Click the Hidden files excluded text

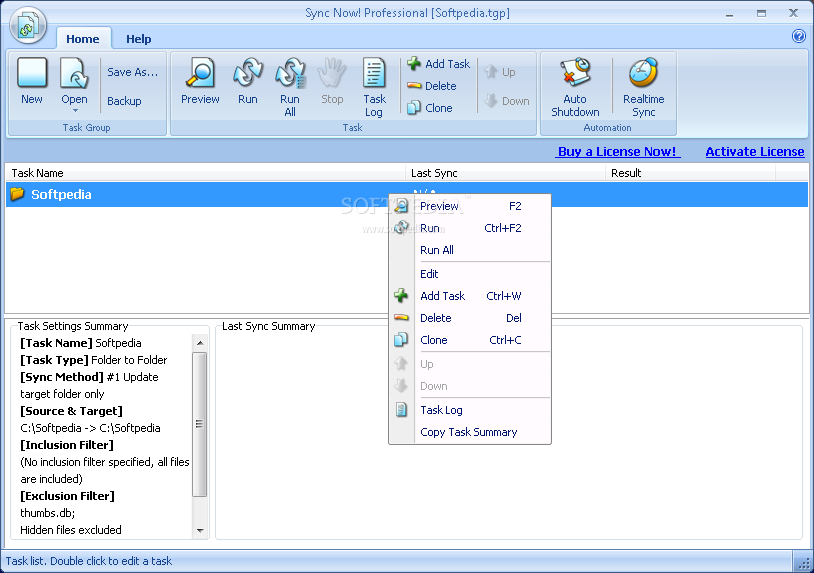(x=71, y=530)
